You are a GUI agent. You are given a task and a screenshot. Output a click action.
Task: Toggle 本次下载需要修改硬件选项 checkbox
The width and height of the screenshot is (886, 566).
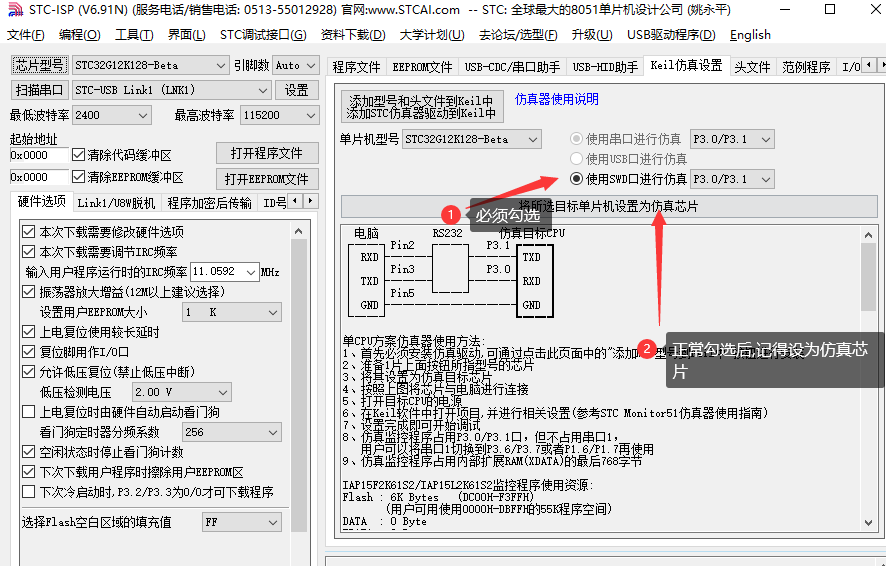point(28,232)
